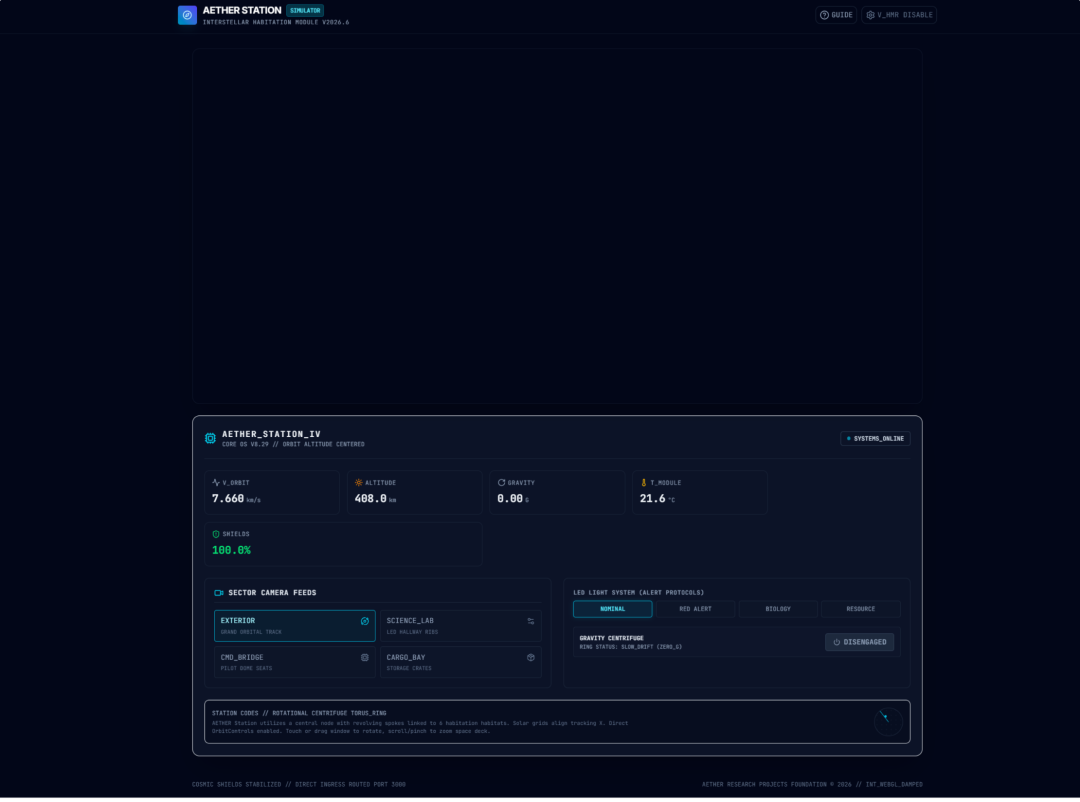This screenshot has width=1080, height=802.
Task: Switch LED lights to BIOLOGY mode
Action: [x=778, y=609]
